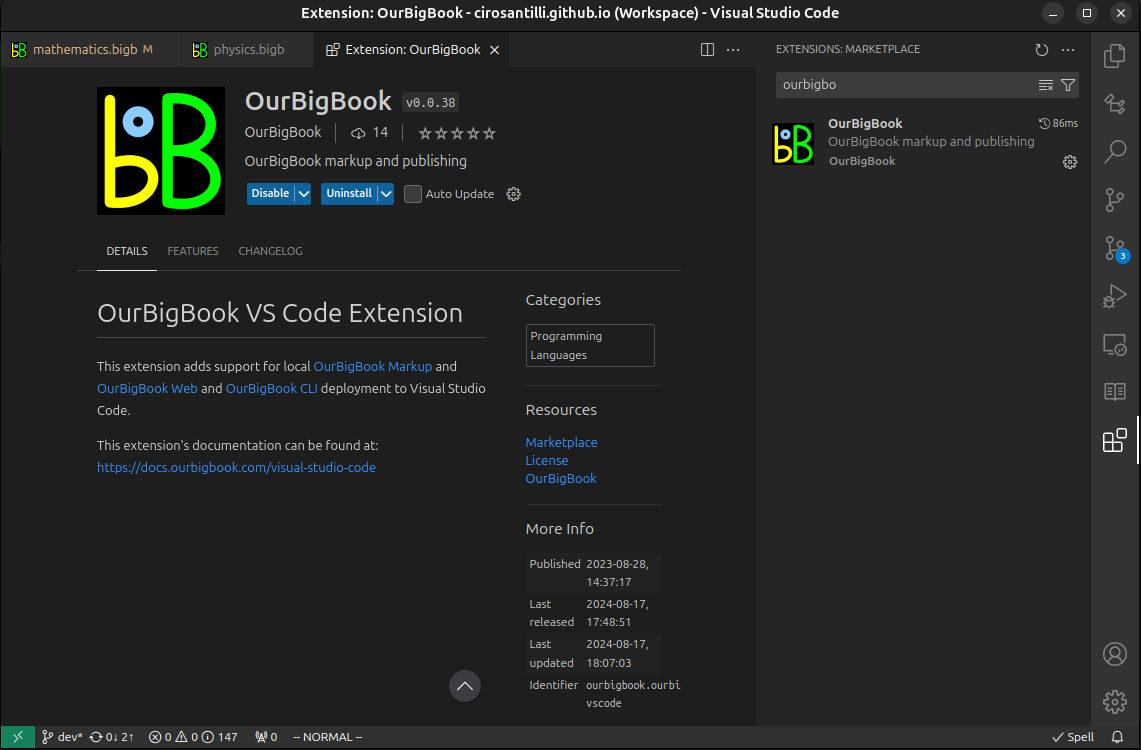Click the Programming Languages category tag
Viewport: 1141px width, 750px height.
589,346
